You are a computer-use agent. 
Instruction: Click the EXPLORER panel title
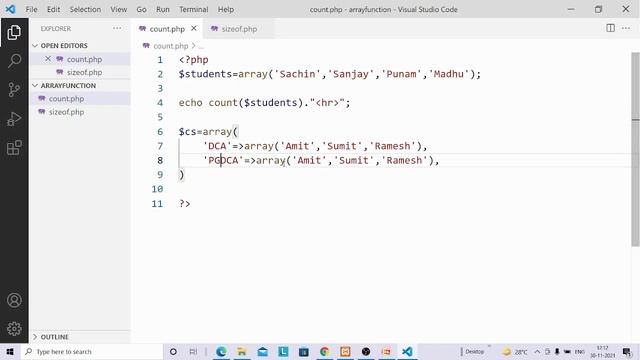click(x=56, y=29)
